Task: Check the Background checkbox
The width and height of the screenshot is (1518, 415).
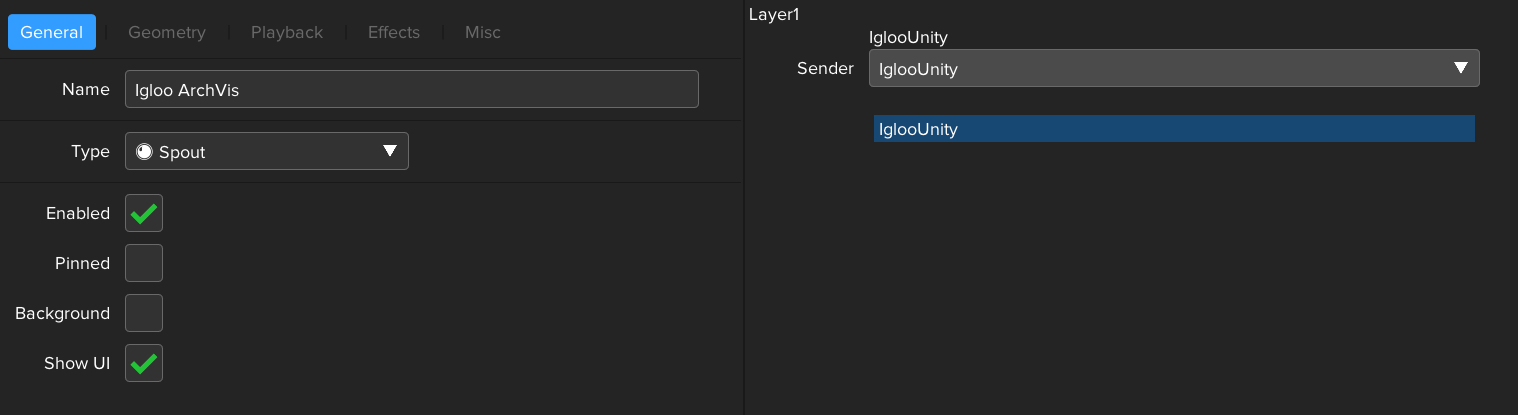Action: point(144,313)
